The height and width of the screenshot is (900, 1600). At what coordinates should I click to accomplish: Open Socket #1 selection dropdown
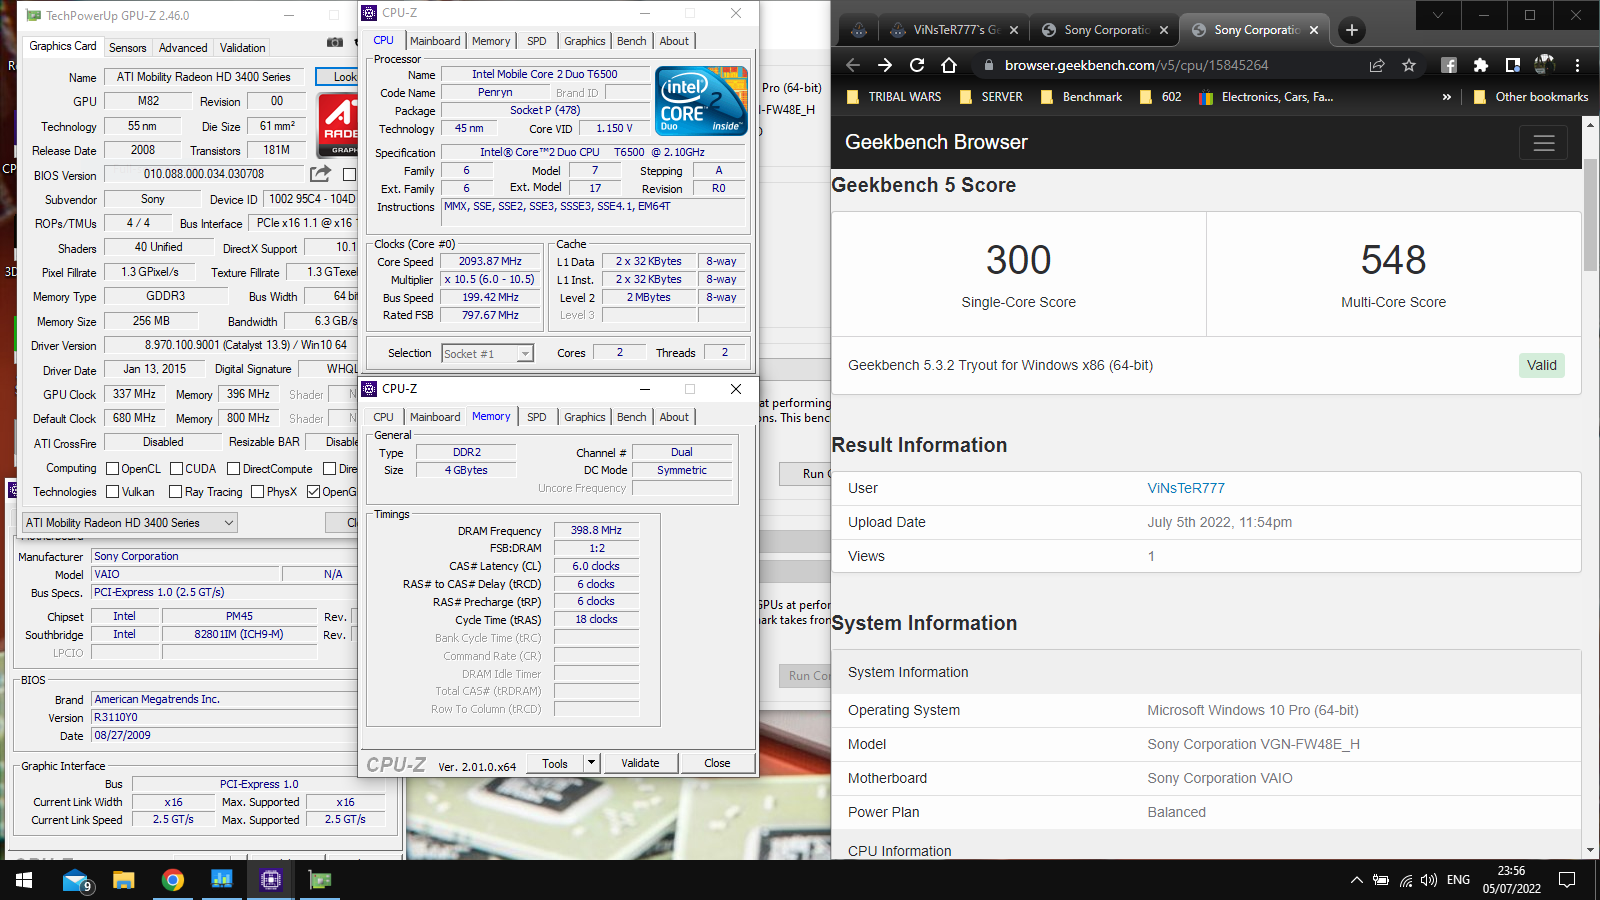[x=487, y=353]
